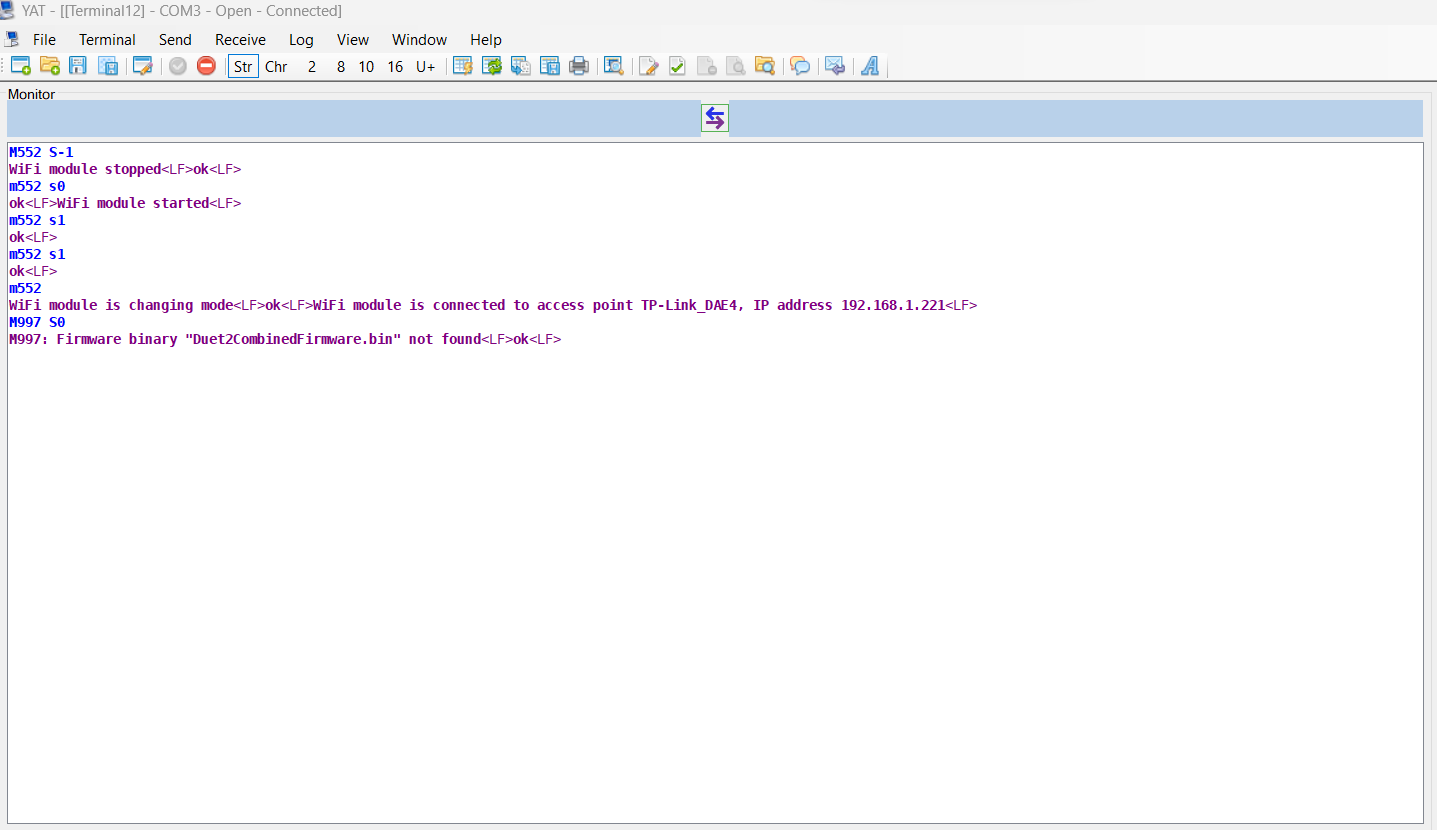The image size is (1437, 830).
Task: Select Str string radix mode
Action: click(x=243, y=67)
